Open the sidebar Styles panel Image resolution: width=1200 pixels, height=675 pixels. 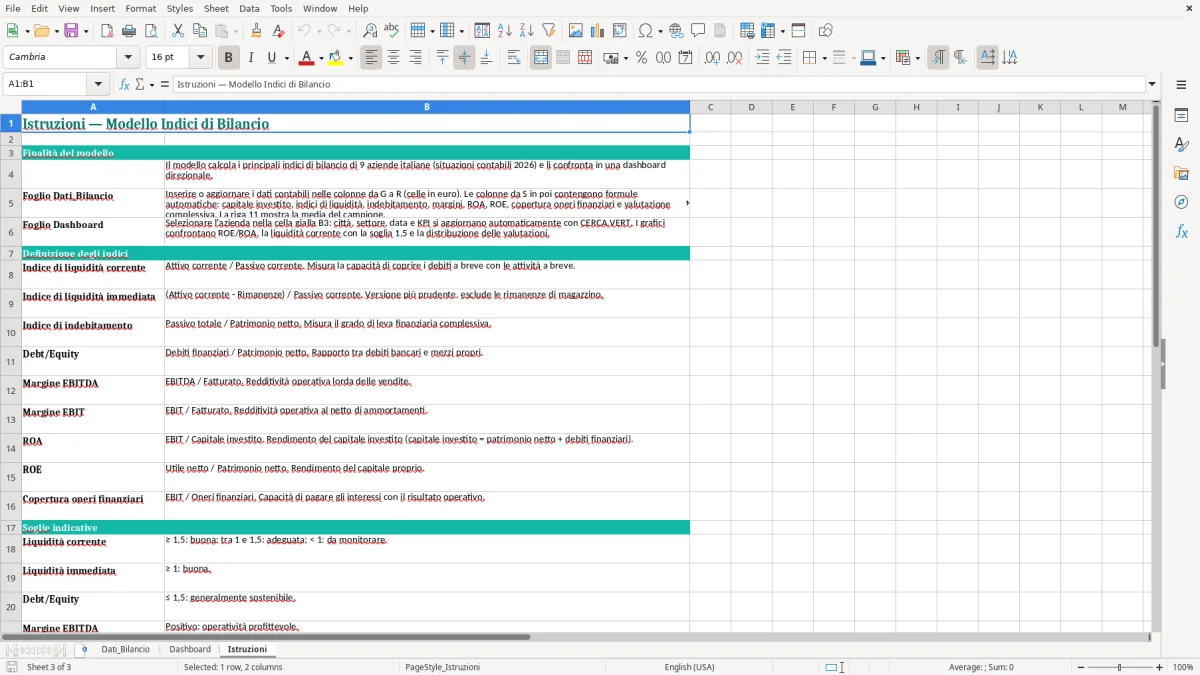1181,144
